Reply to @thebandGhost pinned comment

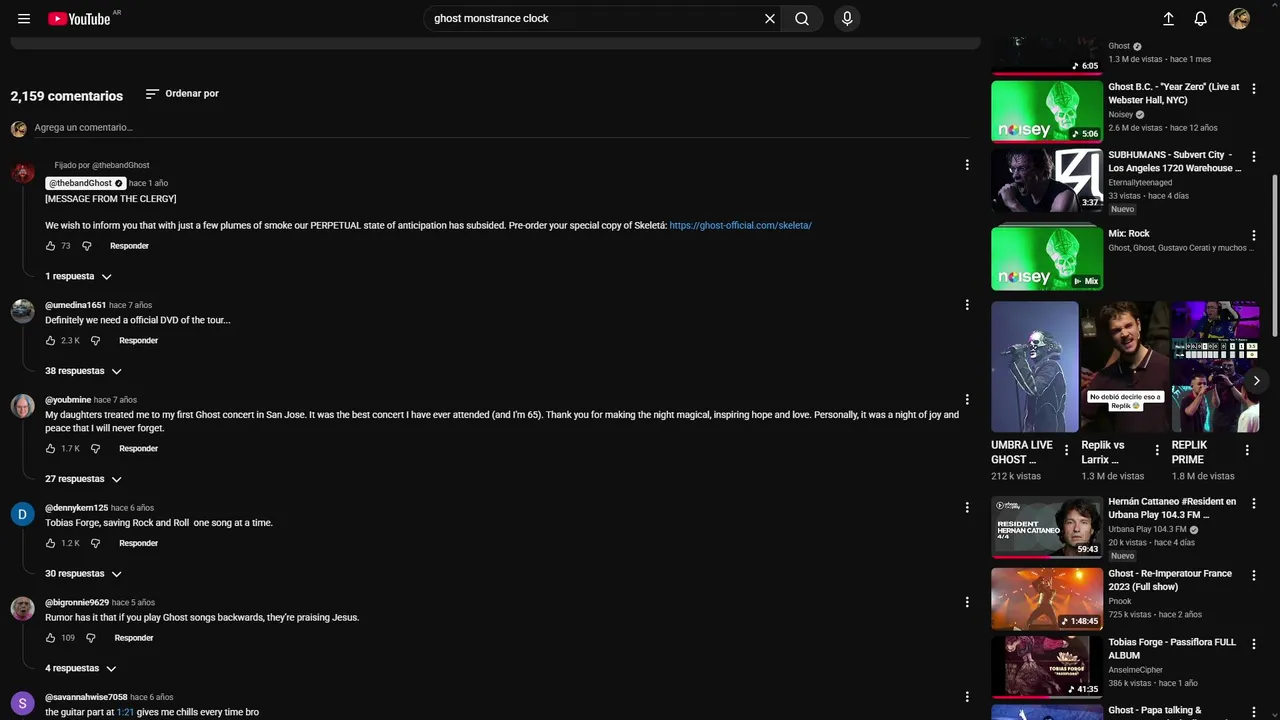coord(129,246)
